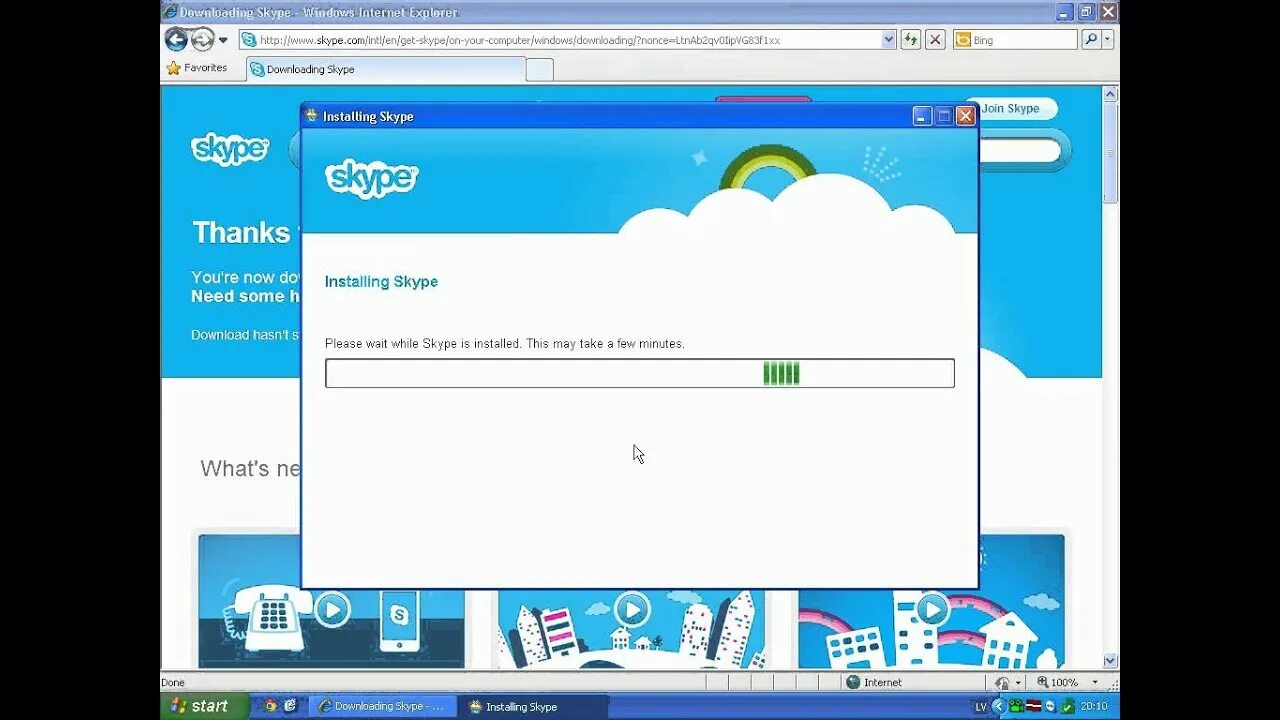Click the Bing search box

pos(1015,40)
